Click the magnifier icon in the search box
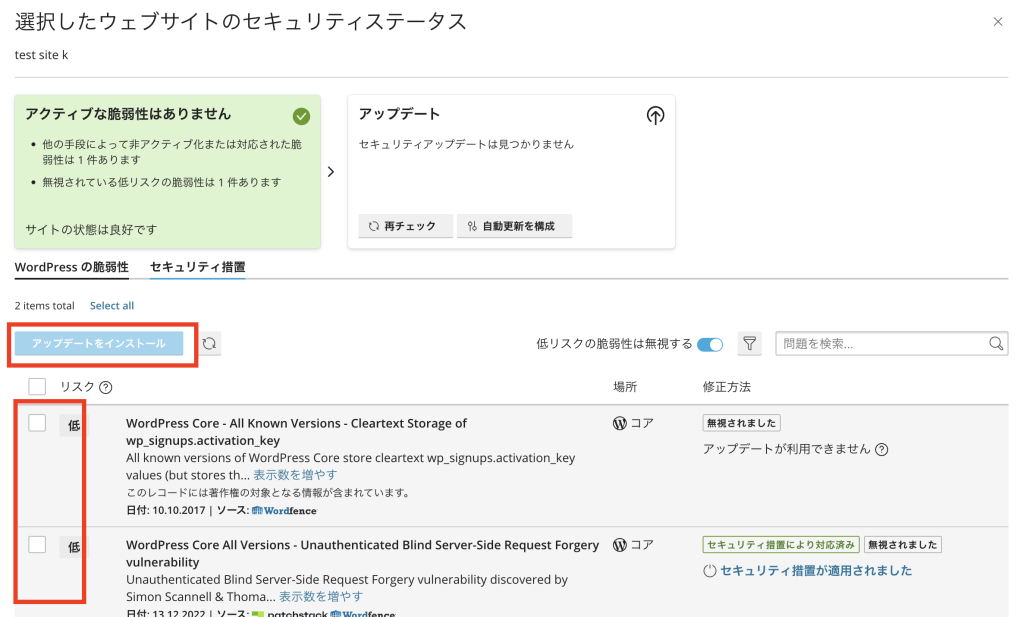The image size is (1024, 617). (996, 344)
